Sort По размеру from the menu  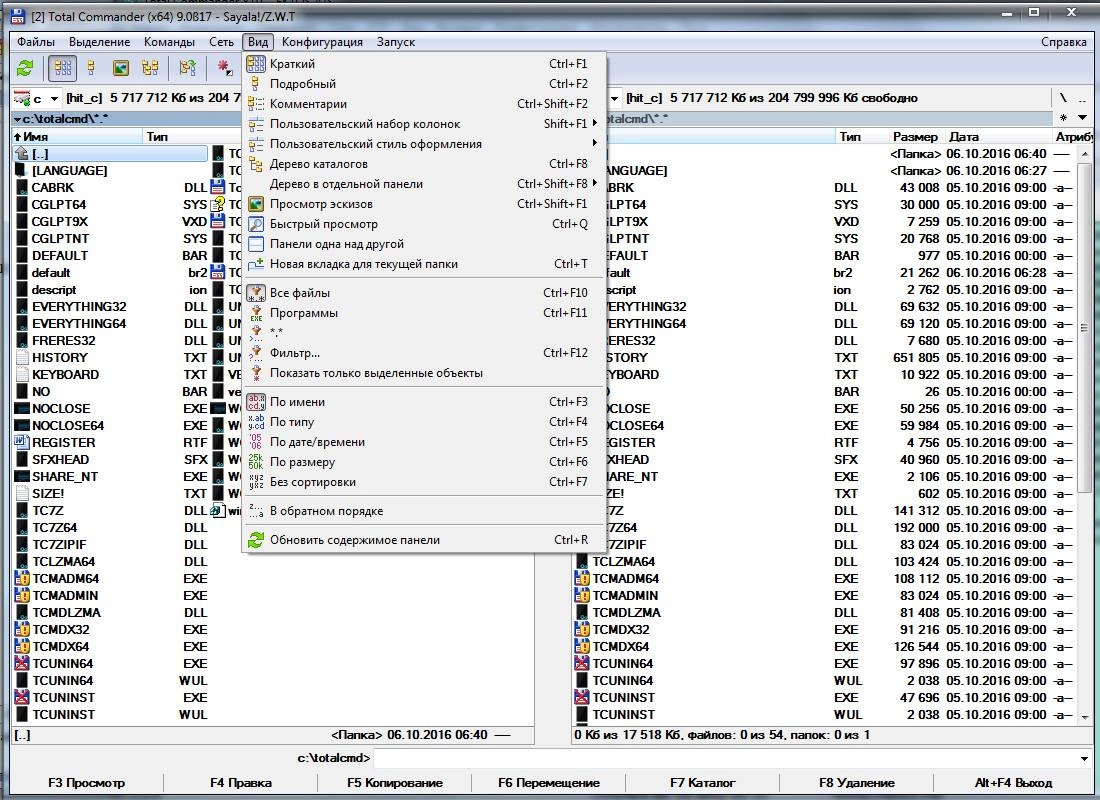(424, 462)
